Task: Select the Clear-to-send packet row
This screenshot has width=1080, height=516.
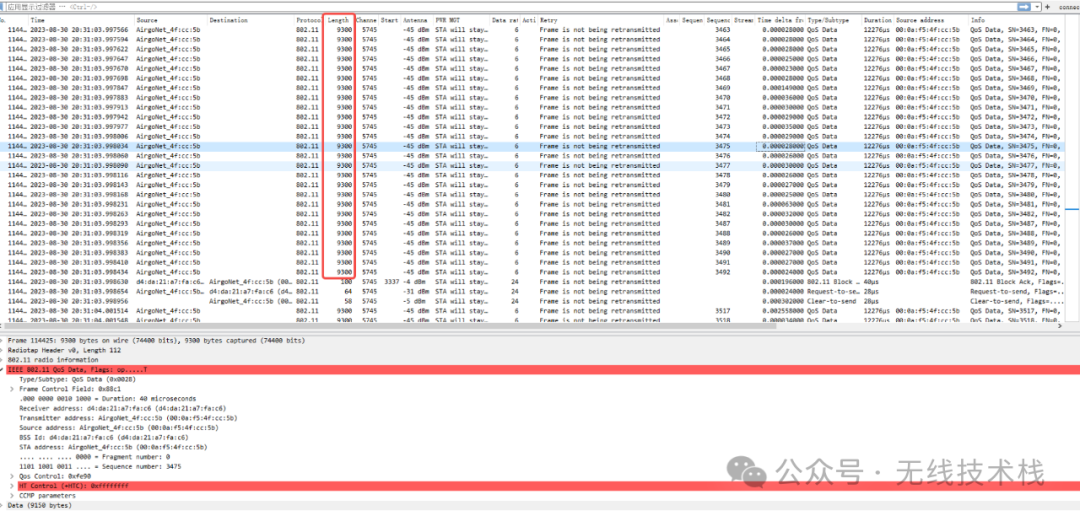Action: [532, 301]
